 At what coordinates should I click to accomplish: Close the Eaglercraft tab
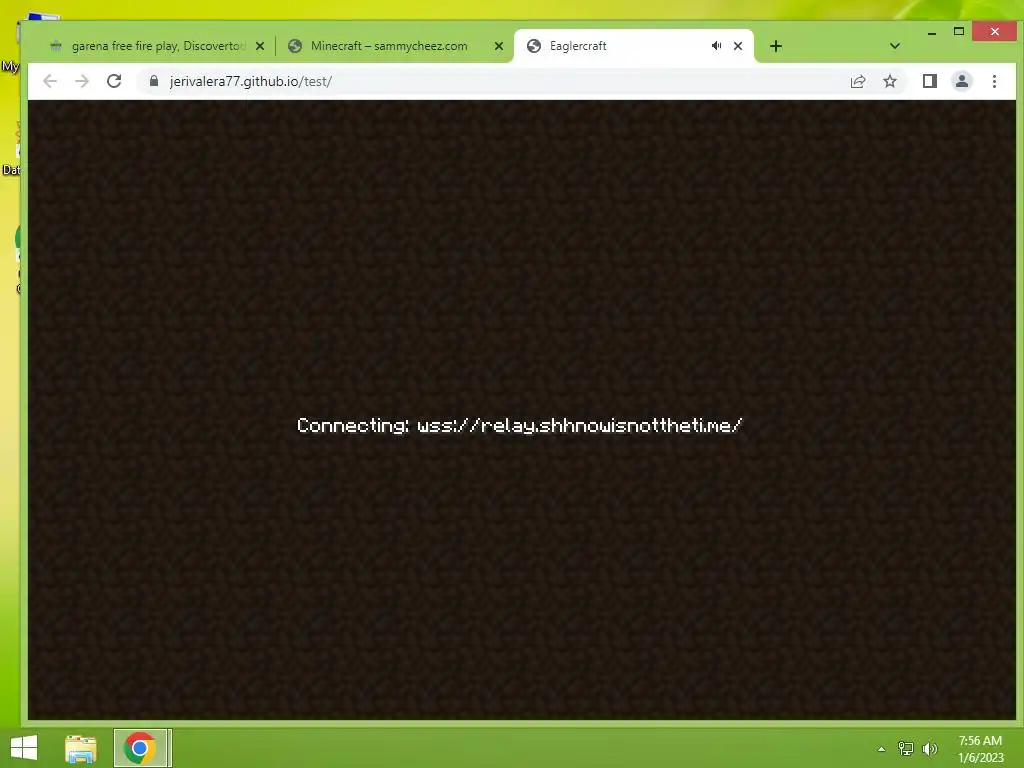pos(738,46)
